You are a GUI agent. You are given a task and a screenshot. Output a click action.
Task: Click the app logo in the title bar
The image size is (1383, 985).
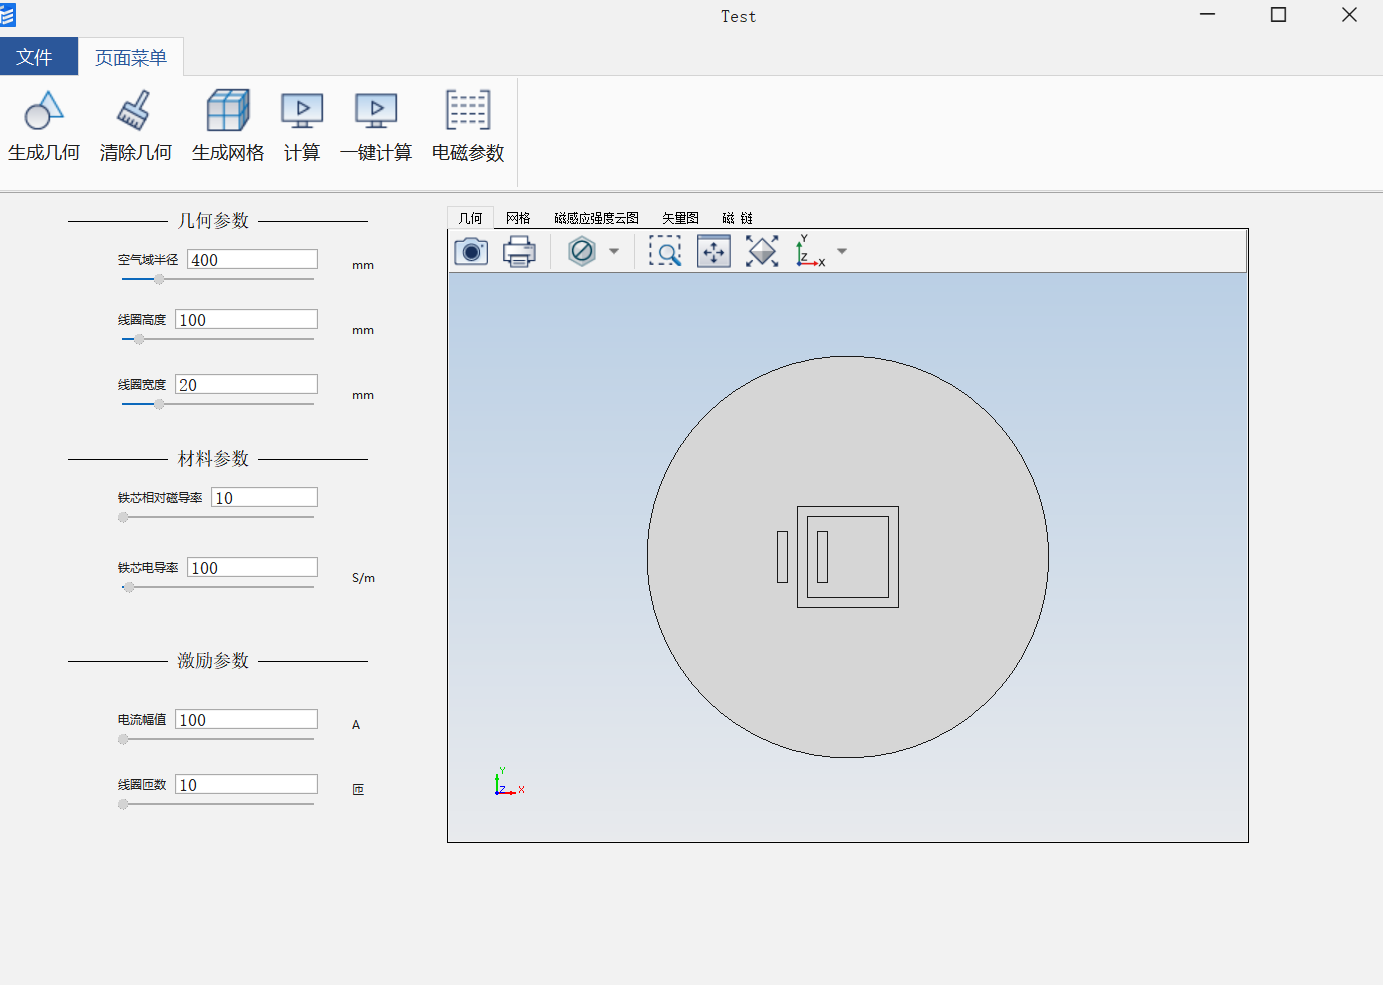click(8, 15)
